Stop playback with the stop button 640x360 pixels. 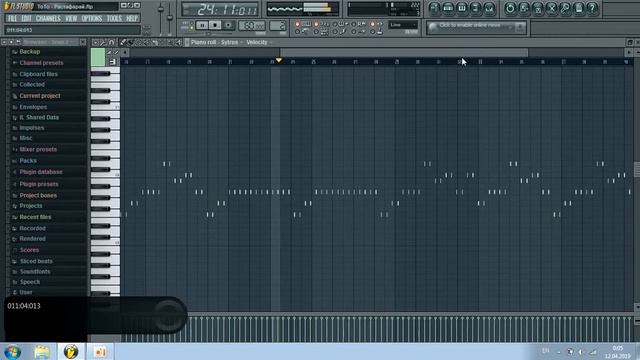pyautogui.click(x=215, y=25)
